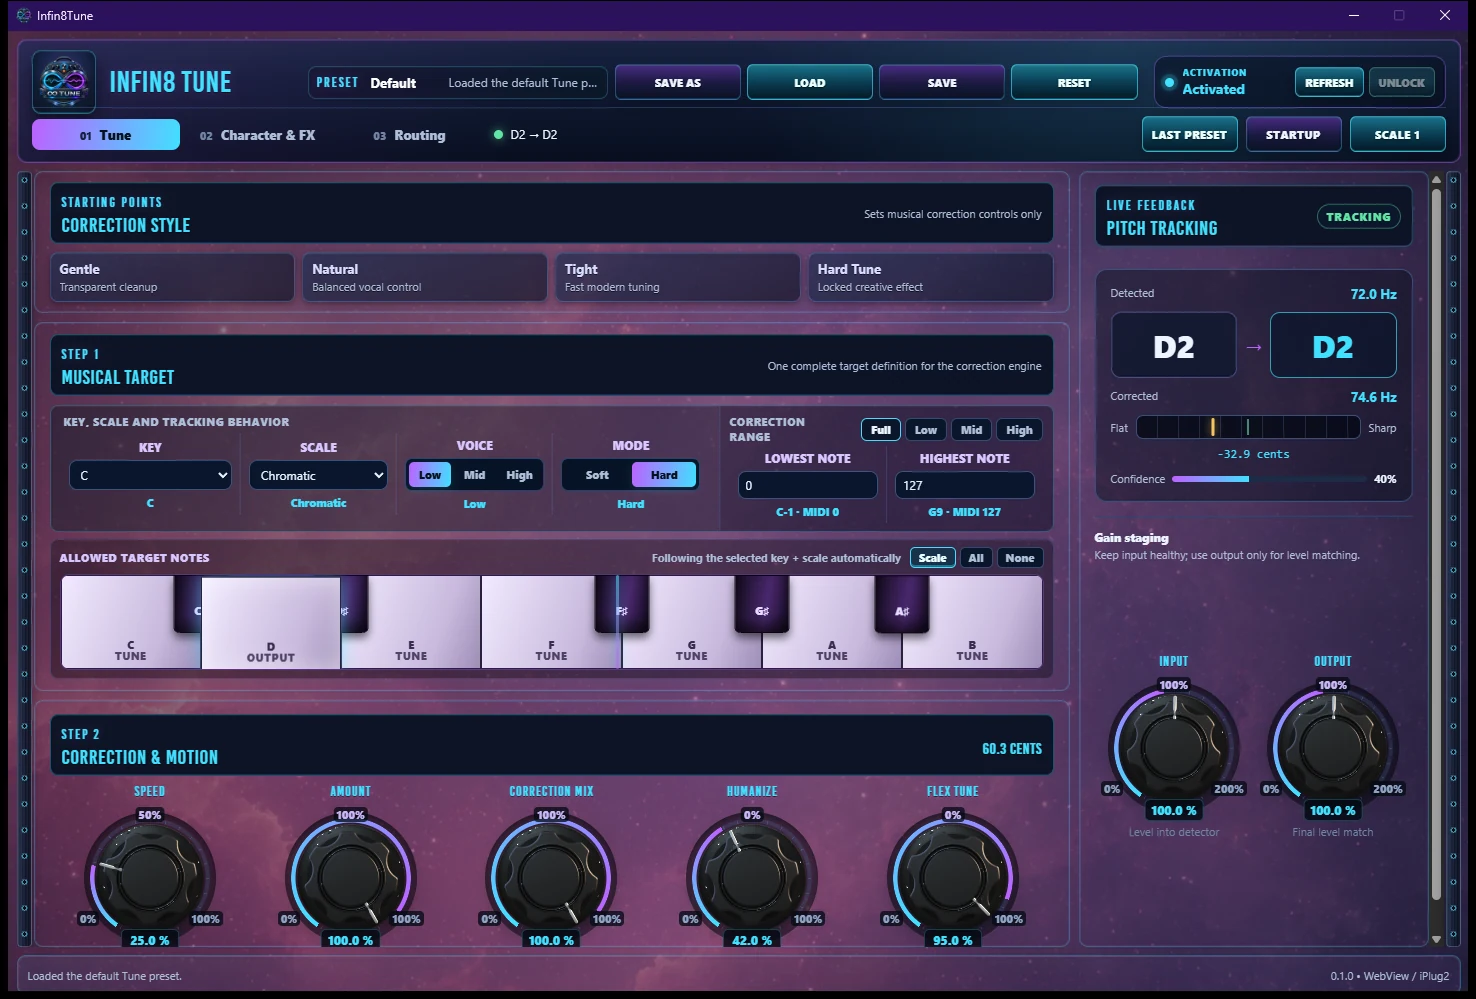1476x999 pixels.
Task: Click the Load preset button
Action: pos(810,83)
